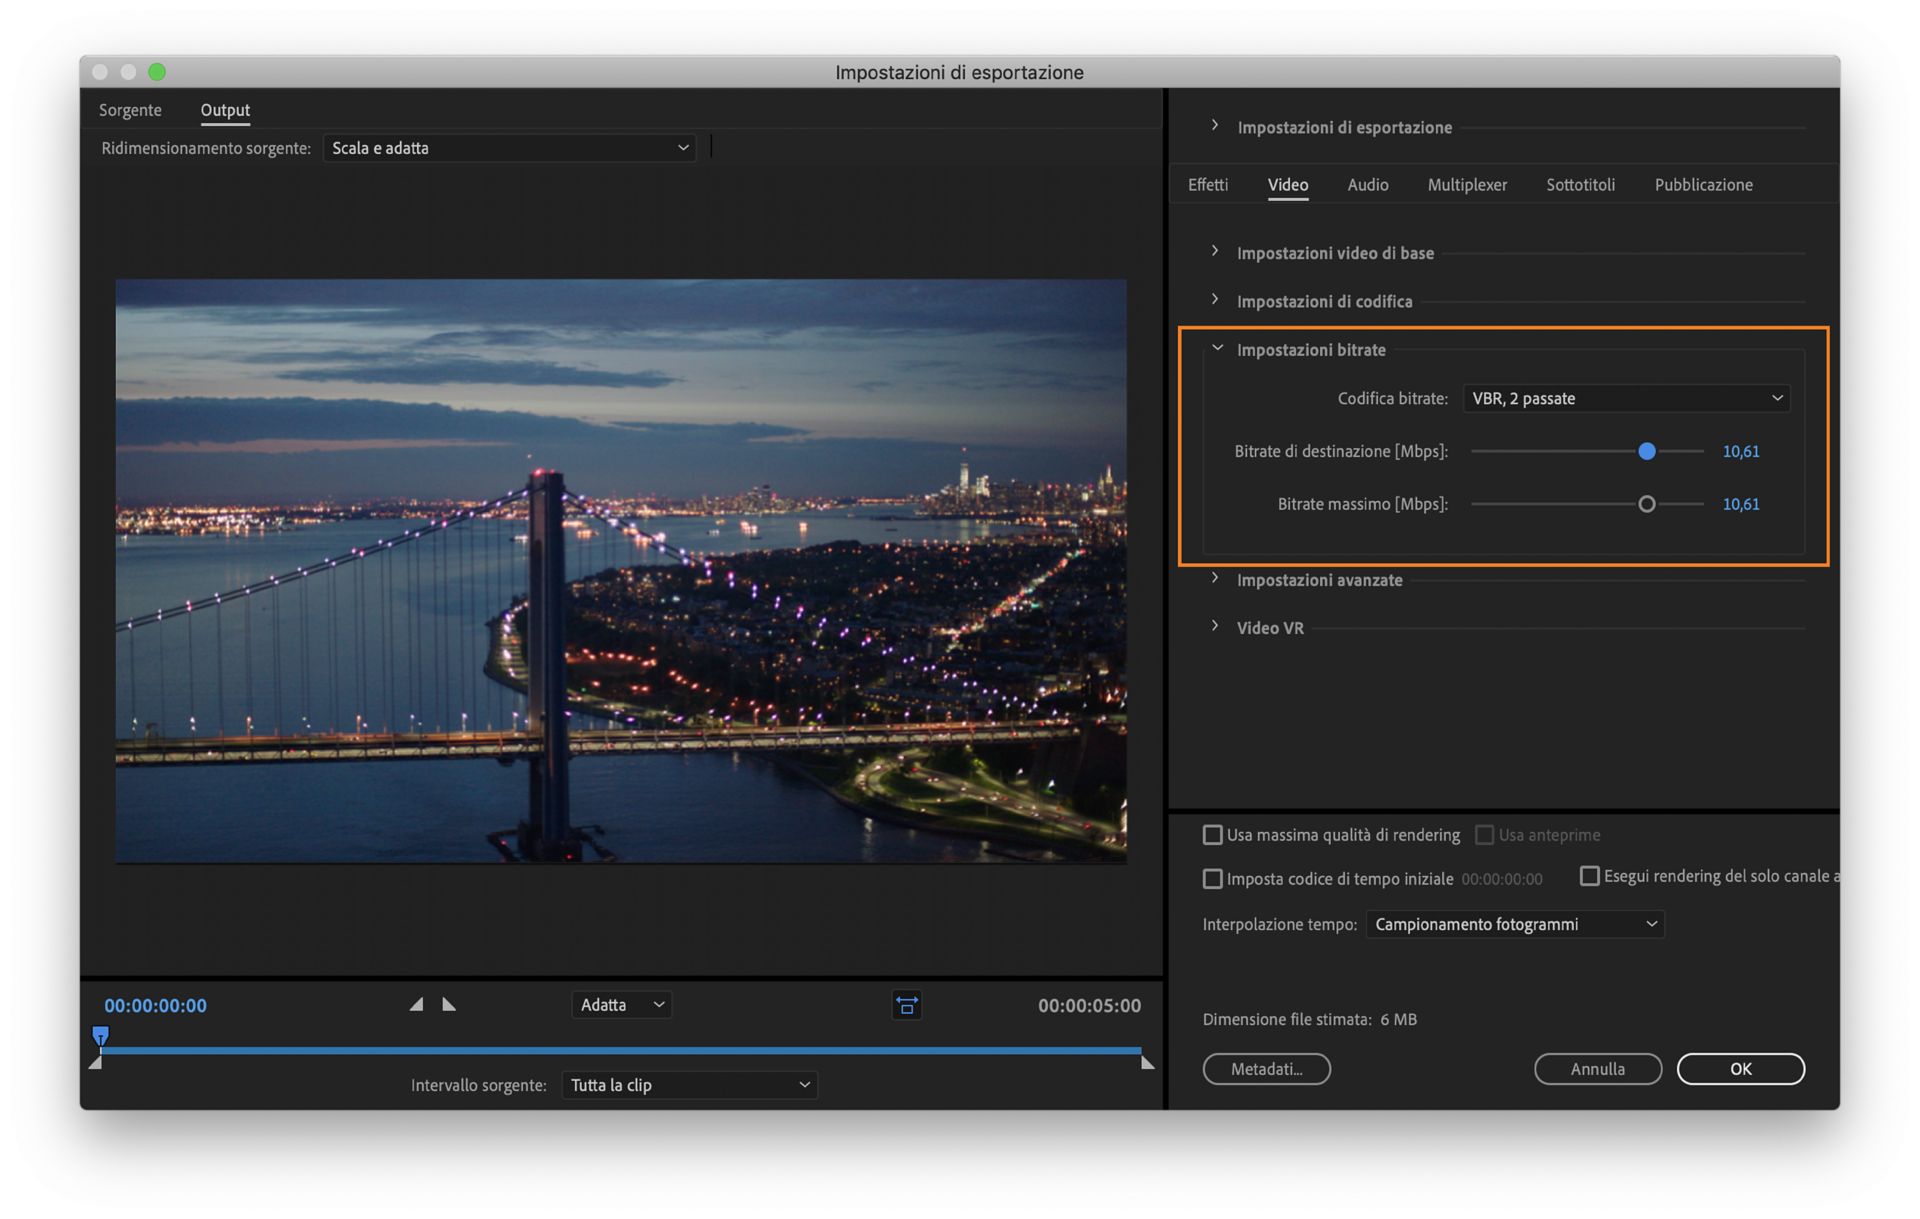The image size is (1920, 1219).
Task: Click the Set In Point triangle icon
Action: 417,1004
